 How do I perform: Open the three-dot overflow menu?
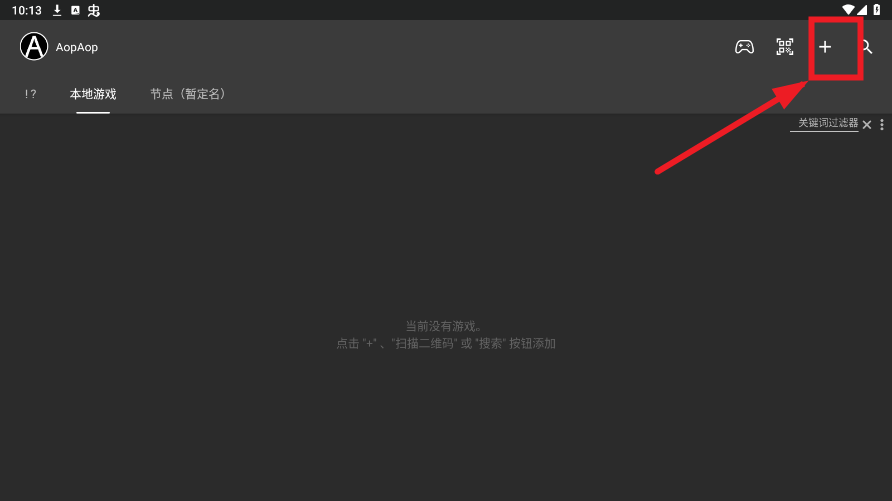[x=882, y=125]
